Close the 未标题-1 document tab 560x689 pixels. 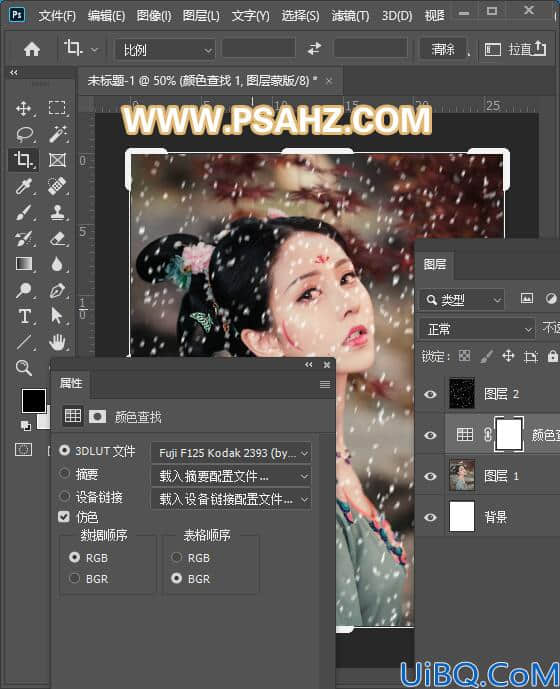tap(329, 81)
